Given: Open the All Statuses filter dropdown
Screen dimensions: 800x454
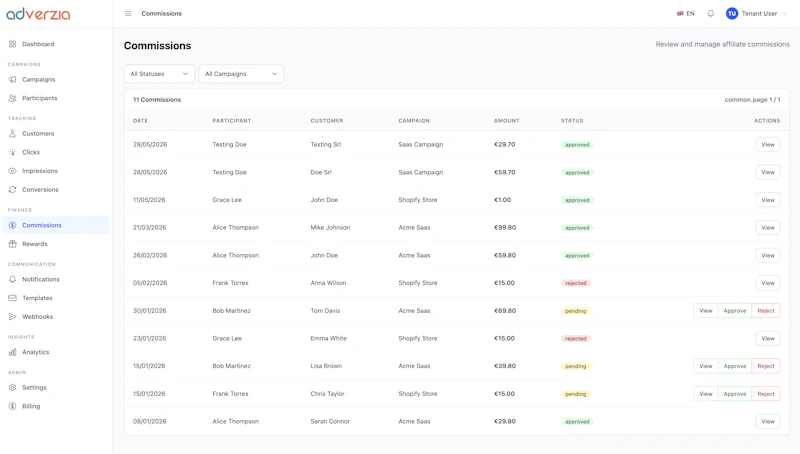Looking at the screenshot, I should tap(159, 74).
